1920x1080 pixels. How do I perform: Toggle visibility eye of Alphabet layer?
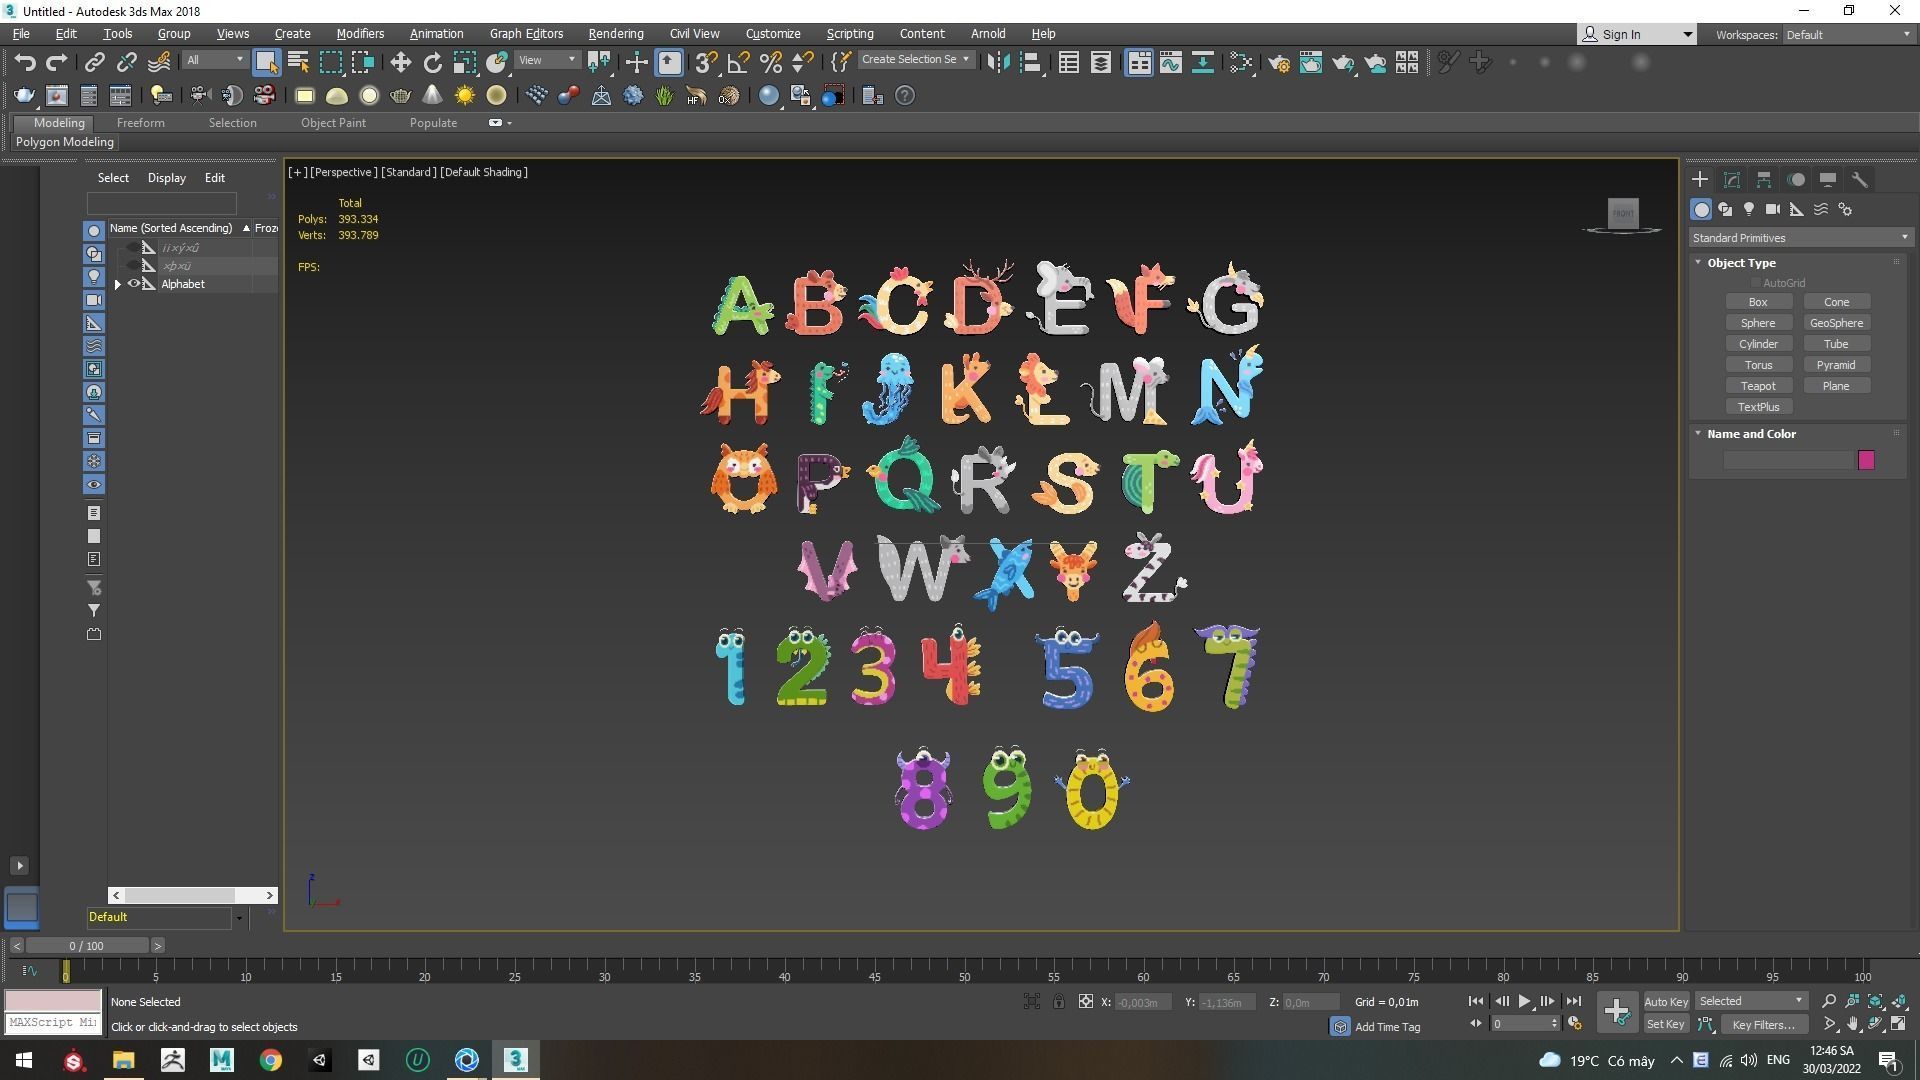(133, 284)
